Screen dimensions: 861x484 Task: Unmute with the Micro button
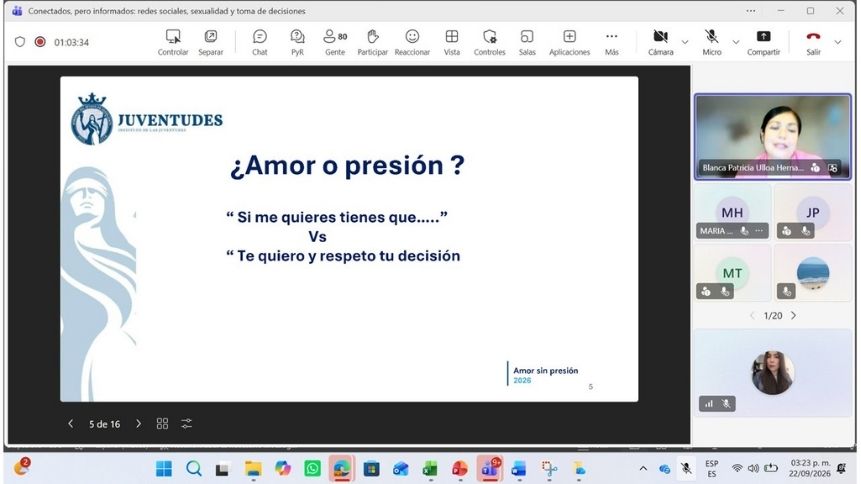point(712,42)
